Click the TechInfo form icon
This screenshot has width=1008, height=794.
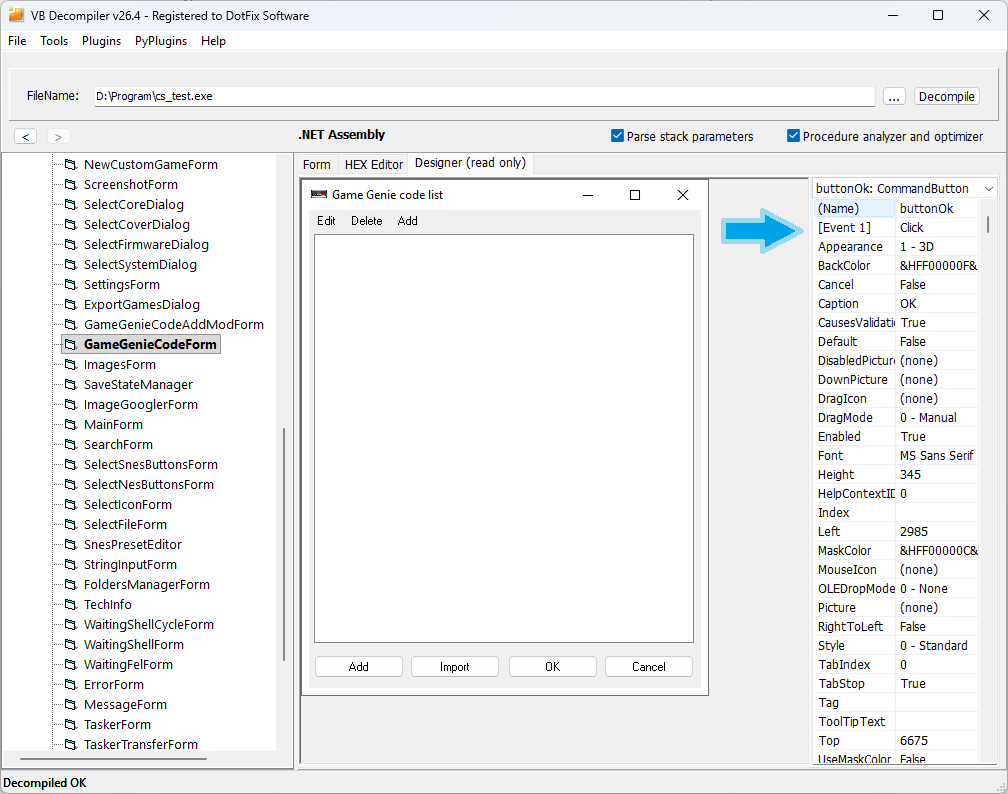click(x=71, y=604)
